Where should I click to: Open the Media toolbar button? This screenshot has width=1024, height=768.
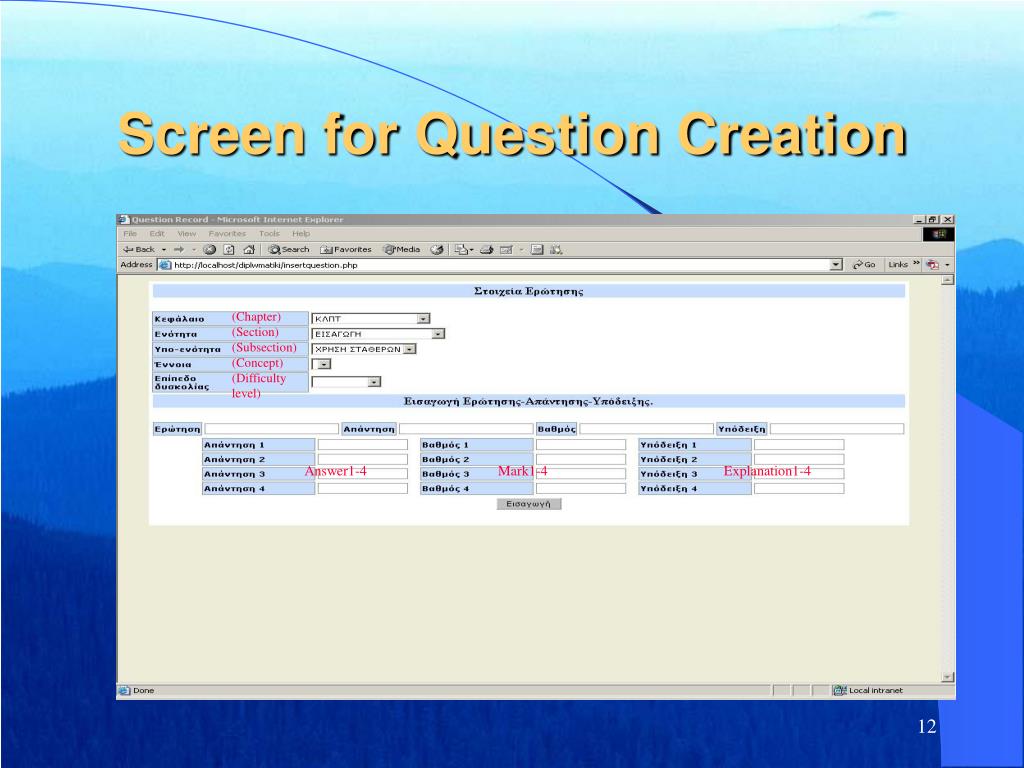402,249
